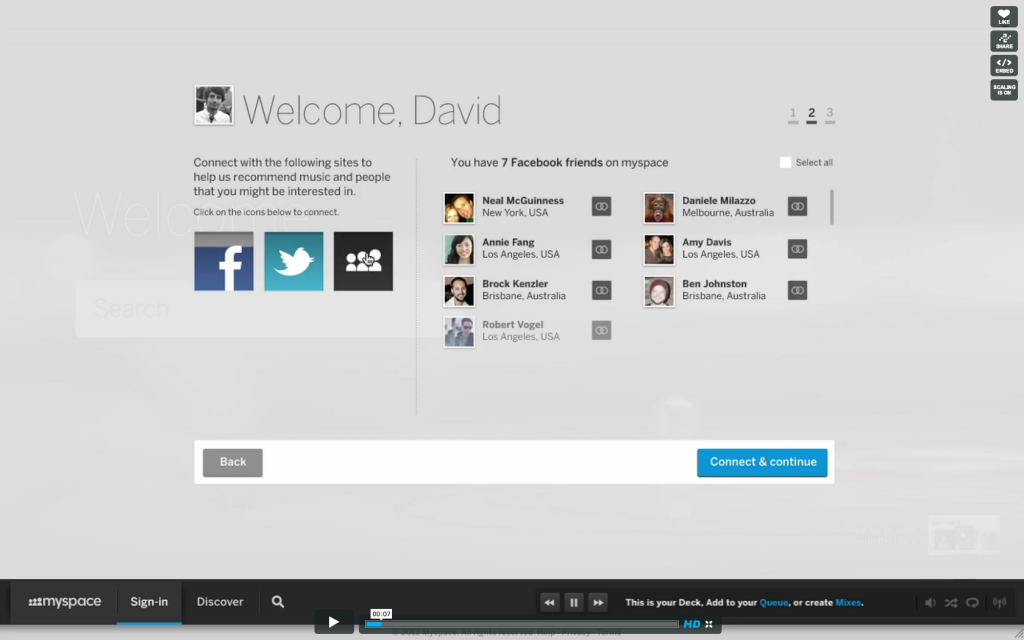Screen dimensions: 1024x640
Task: Pause the deck playback
Action: click(573, 602)
